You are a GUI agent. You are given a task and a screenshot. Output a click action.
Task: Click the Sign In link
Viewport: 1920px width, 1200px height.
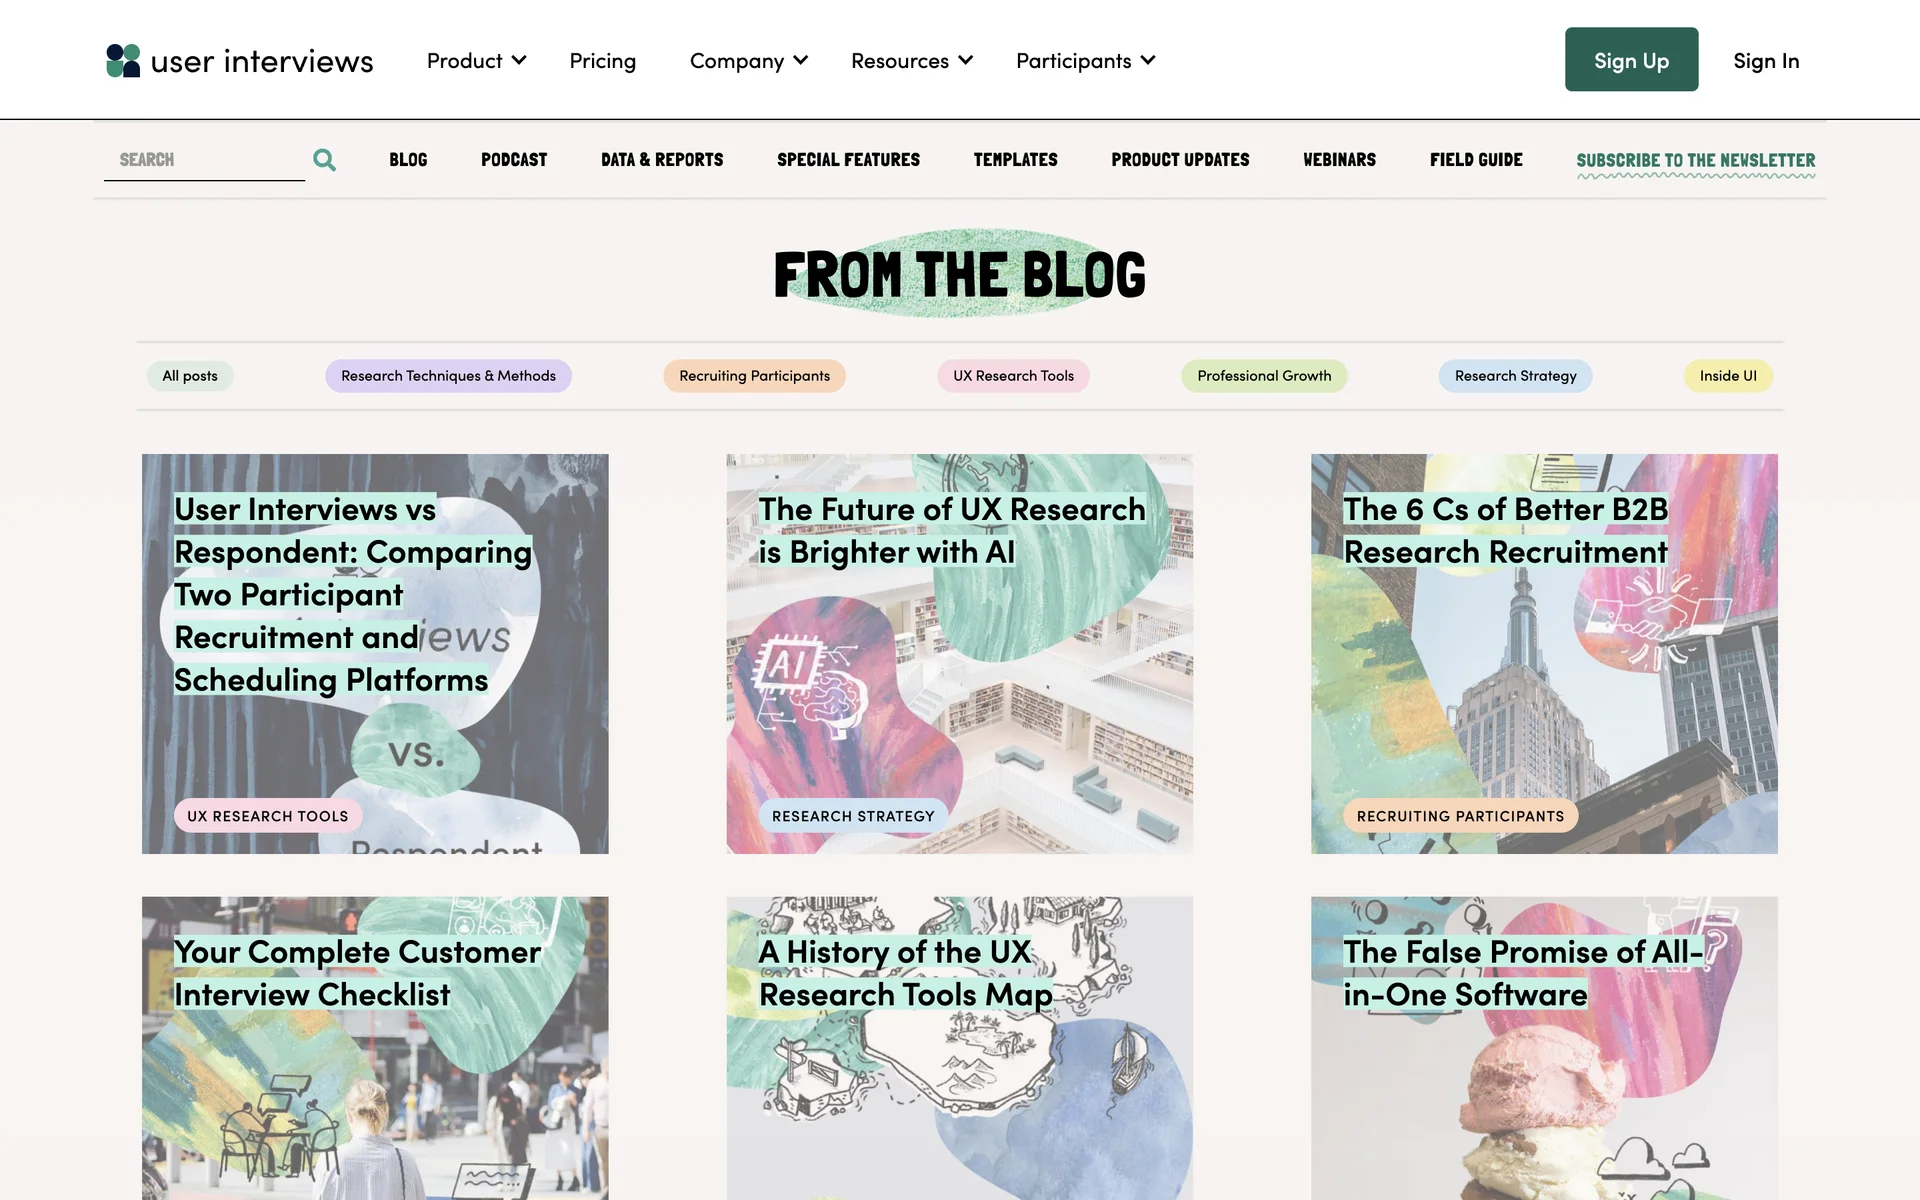point(1766,61)
